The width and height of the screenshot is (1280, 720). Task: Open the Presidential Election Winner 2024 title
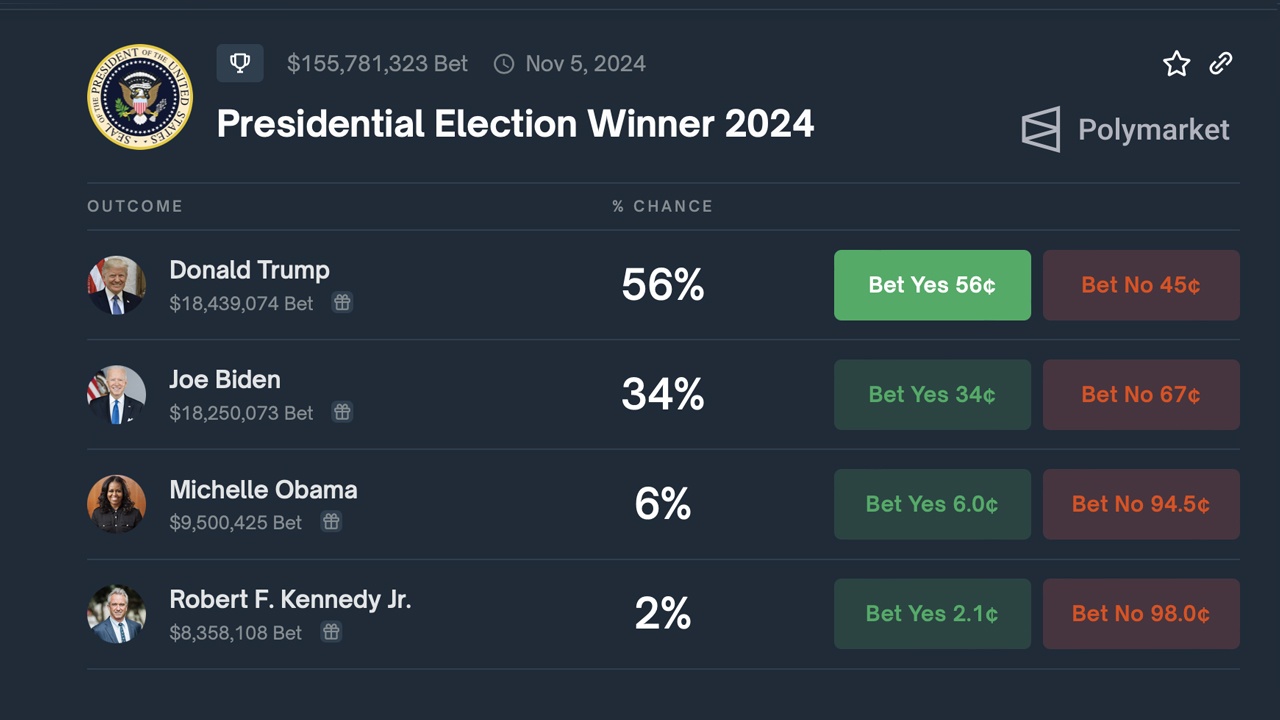(515, 123)
